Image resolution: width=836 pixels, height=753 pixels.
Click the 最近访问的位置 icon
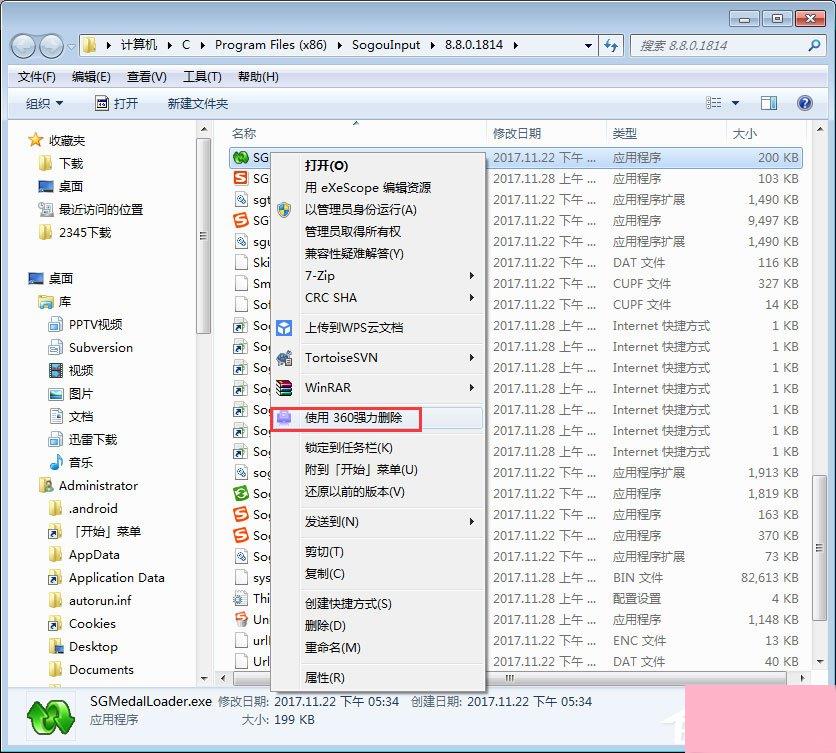coord(46,210)
